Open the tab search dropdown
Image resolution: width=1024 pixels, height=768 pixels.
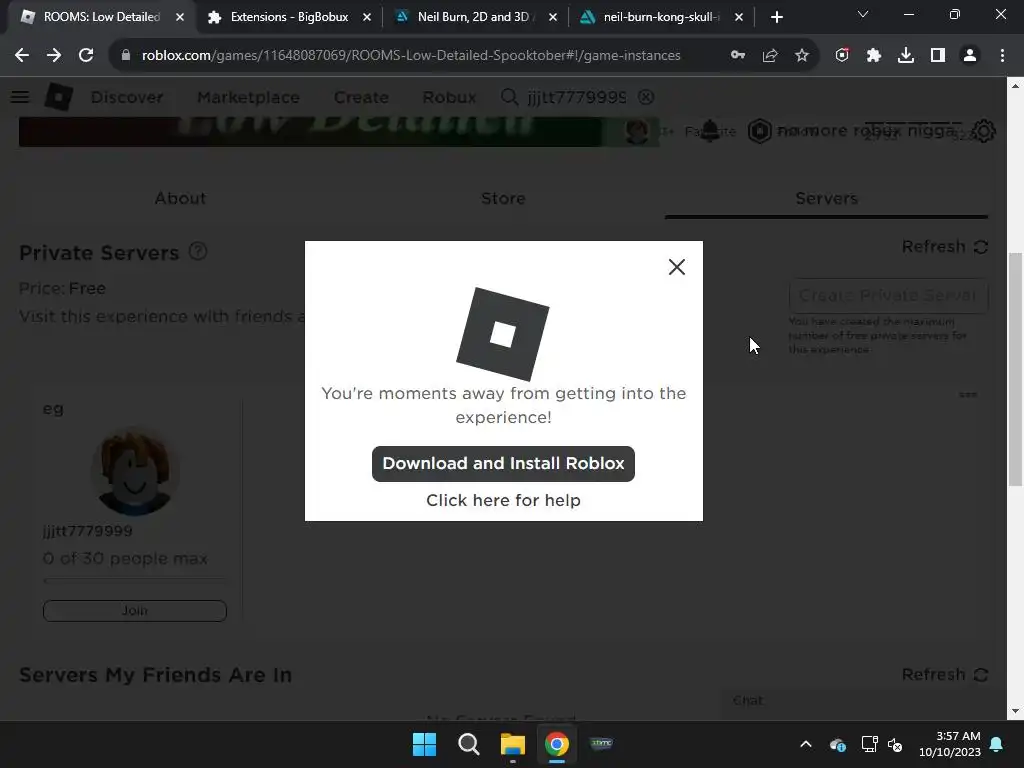(863, 14)
